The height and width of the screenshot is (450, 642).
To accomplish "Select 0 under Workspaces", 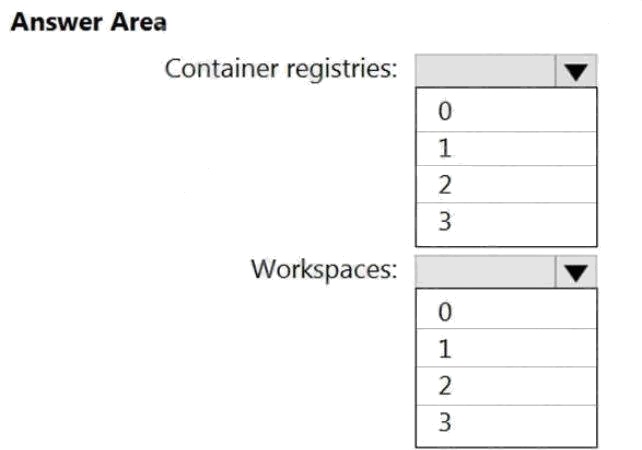I will [x=505, y=312].
